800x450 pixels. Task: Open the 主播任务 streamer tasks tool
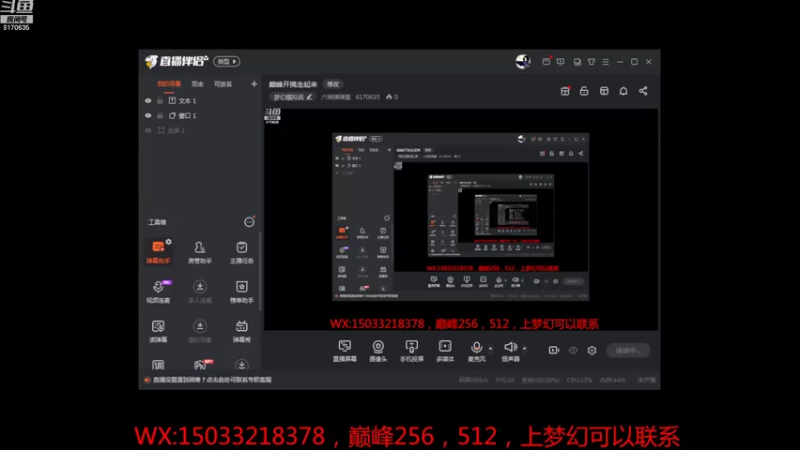(x=241, y=252)
